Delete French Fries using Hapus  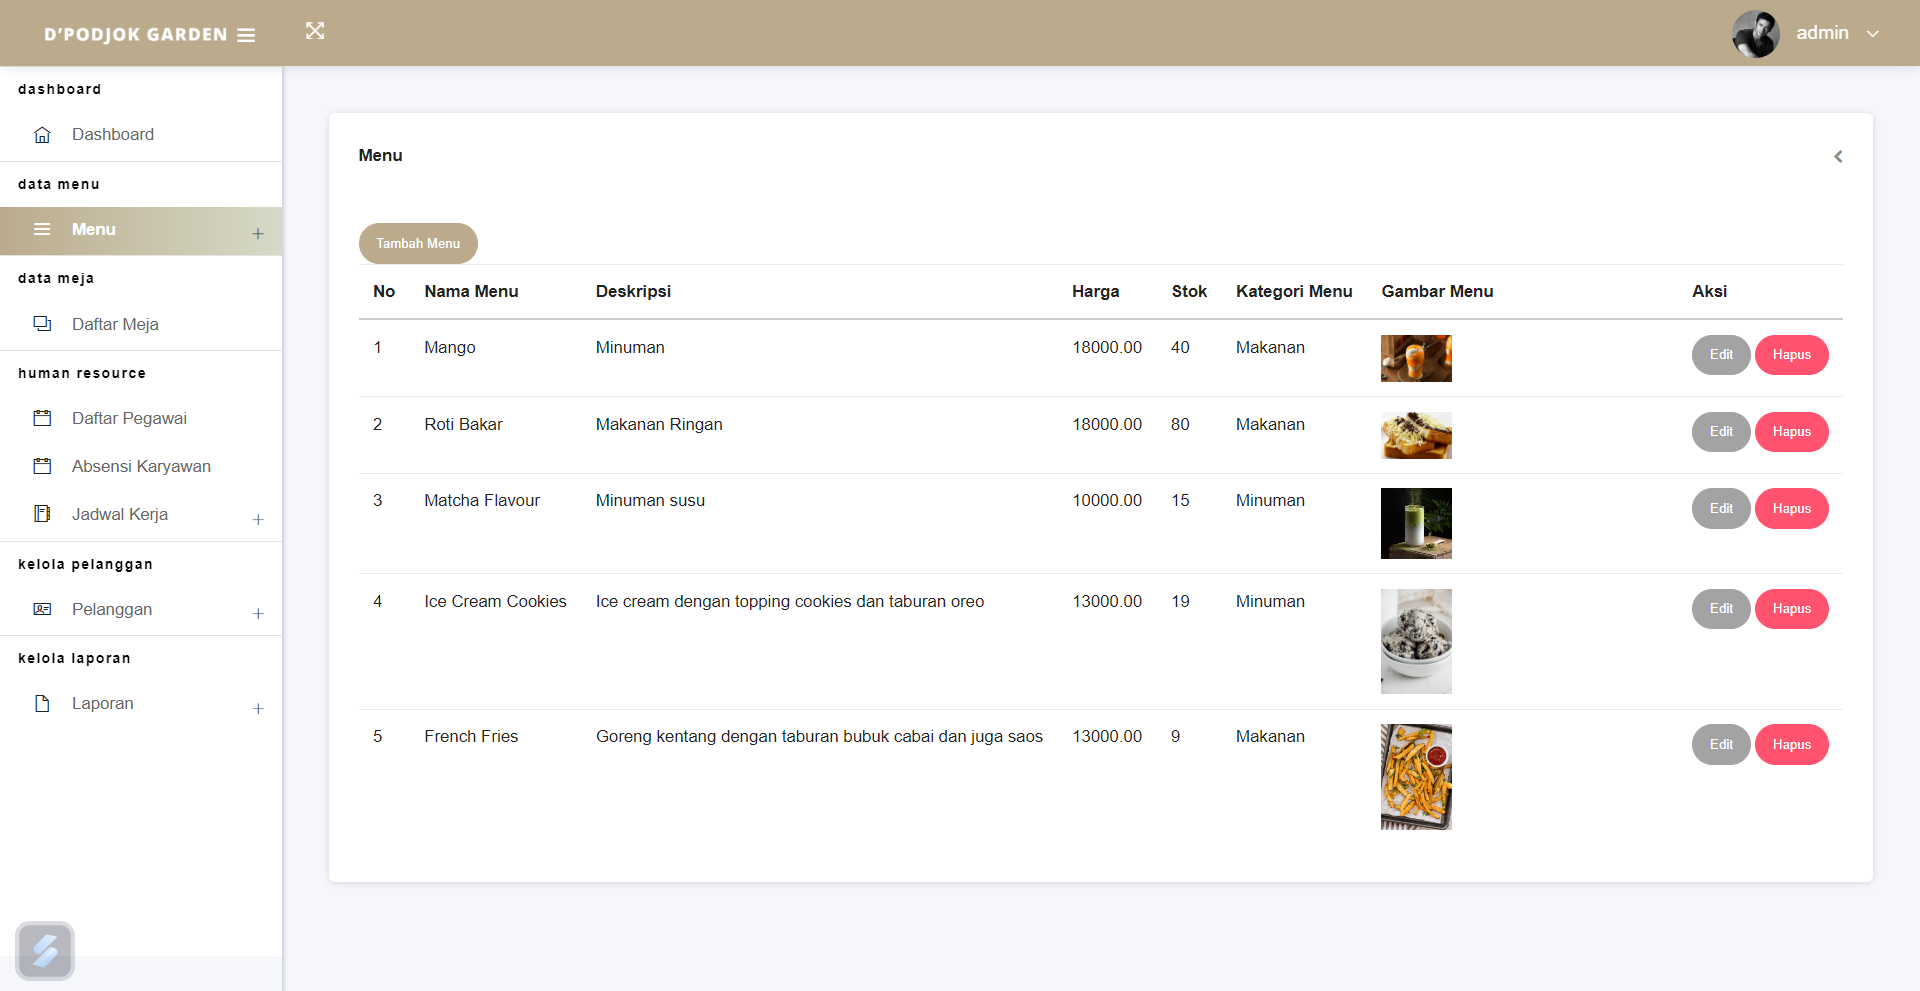pos(1791,745)
